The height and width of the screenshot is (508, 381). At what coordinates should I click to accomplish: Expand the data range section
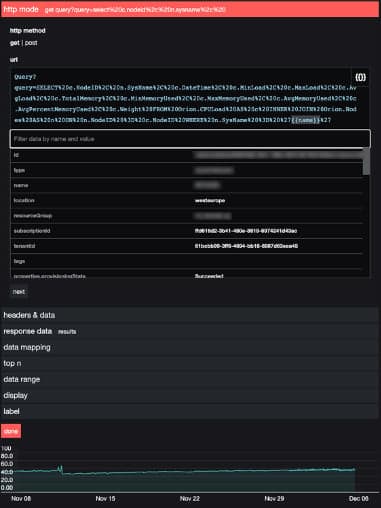(190, 379)
